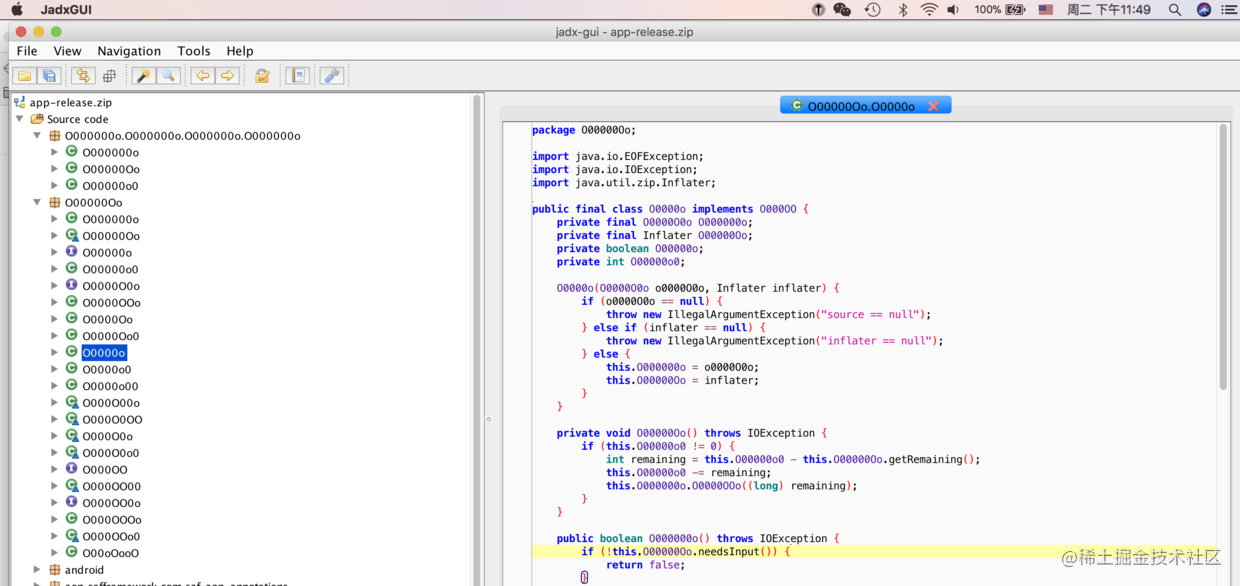Select class O000OOo0 in tree

[110, 536]
